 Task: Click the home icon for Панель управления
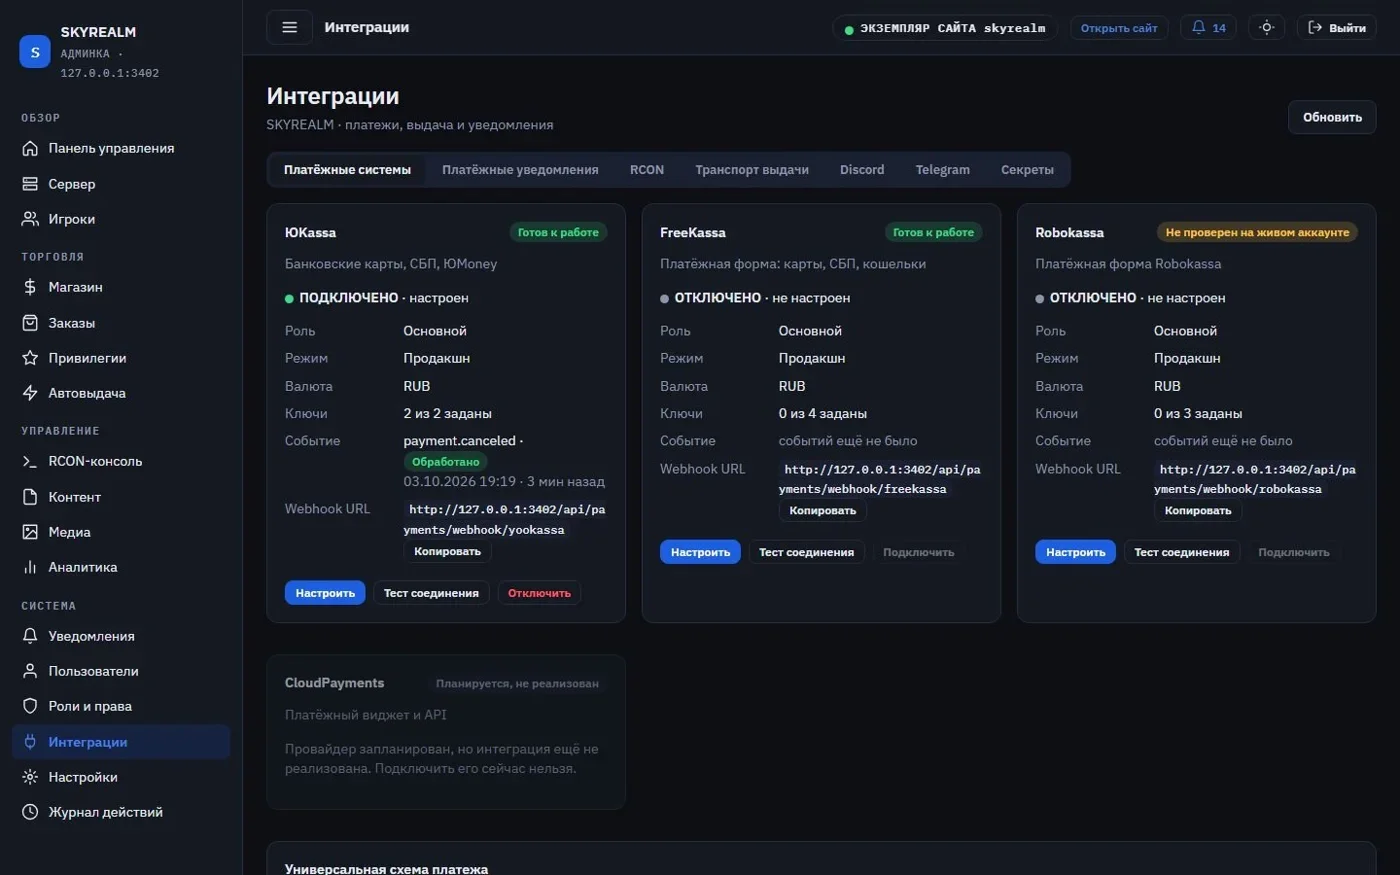30,148
